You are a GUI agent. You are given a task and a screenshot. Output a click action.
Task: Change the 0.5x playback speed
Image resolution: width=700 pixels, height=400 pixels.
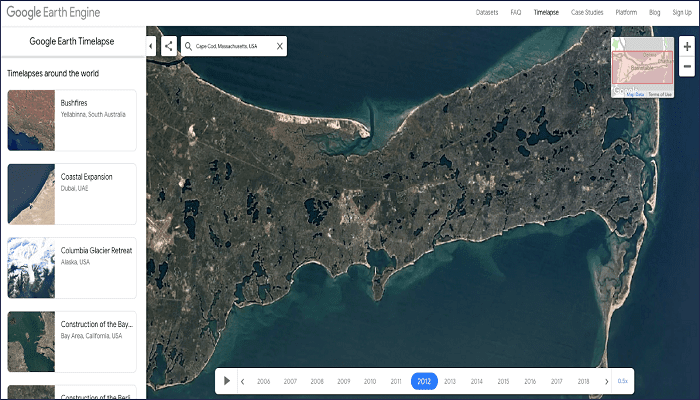click(623, 381)
